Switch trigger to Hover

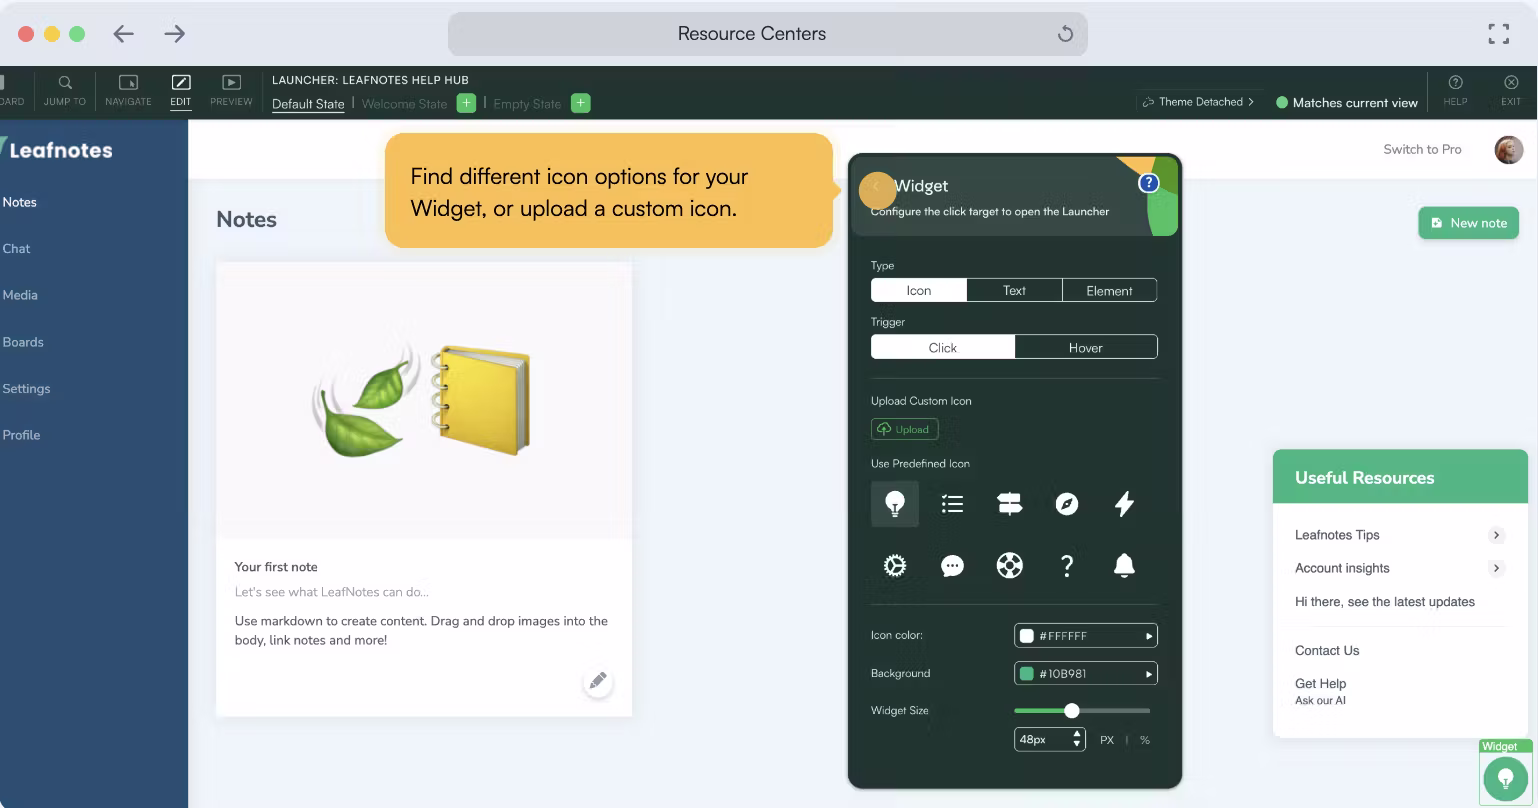pos(1085,347)
